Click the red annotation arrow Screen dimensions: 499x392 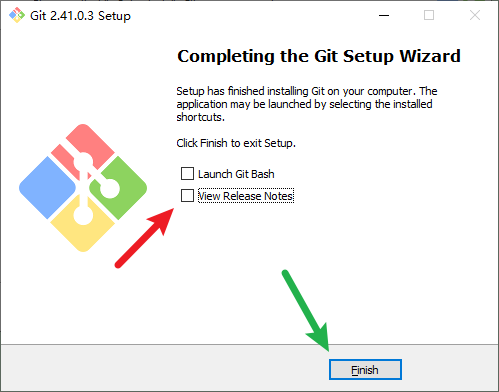coord(144,238)
